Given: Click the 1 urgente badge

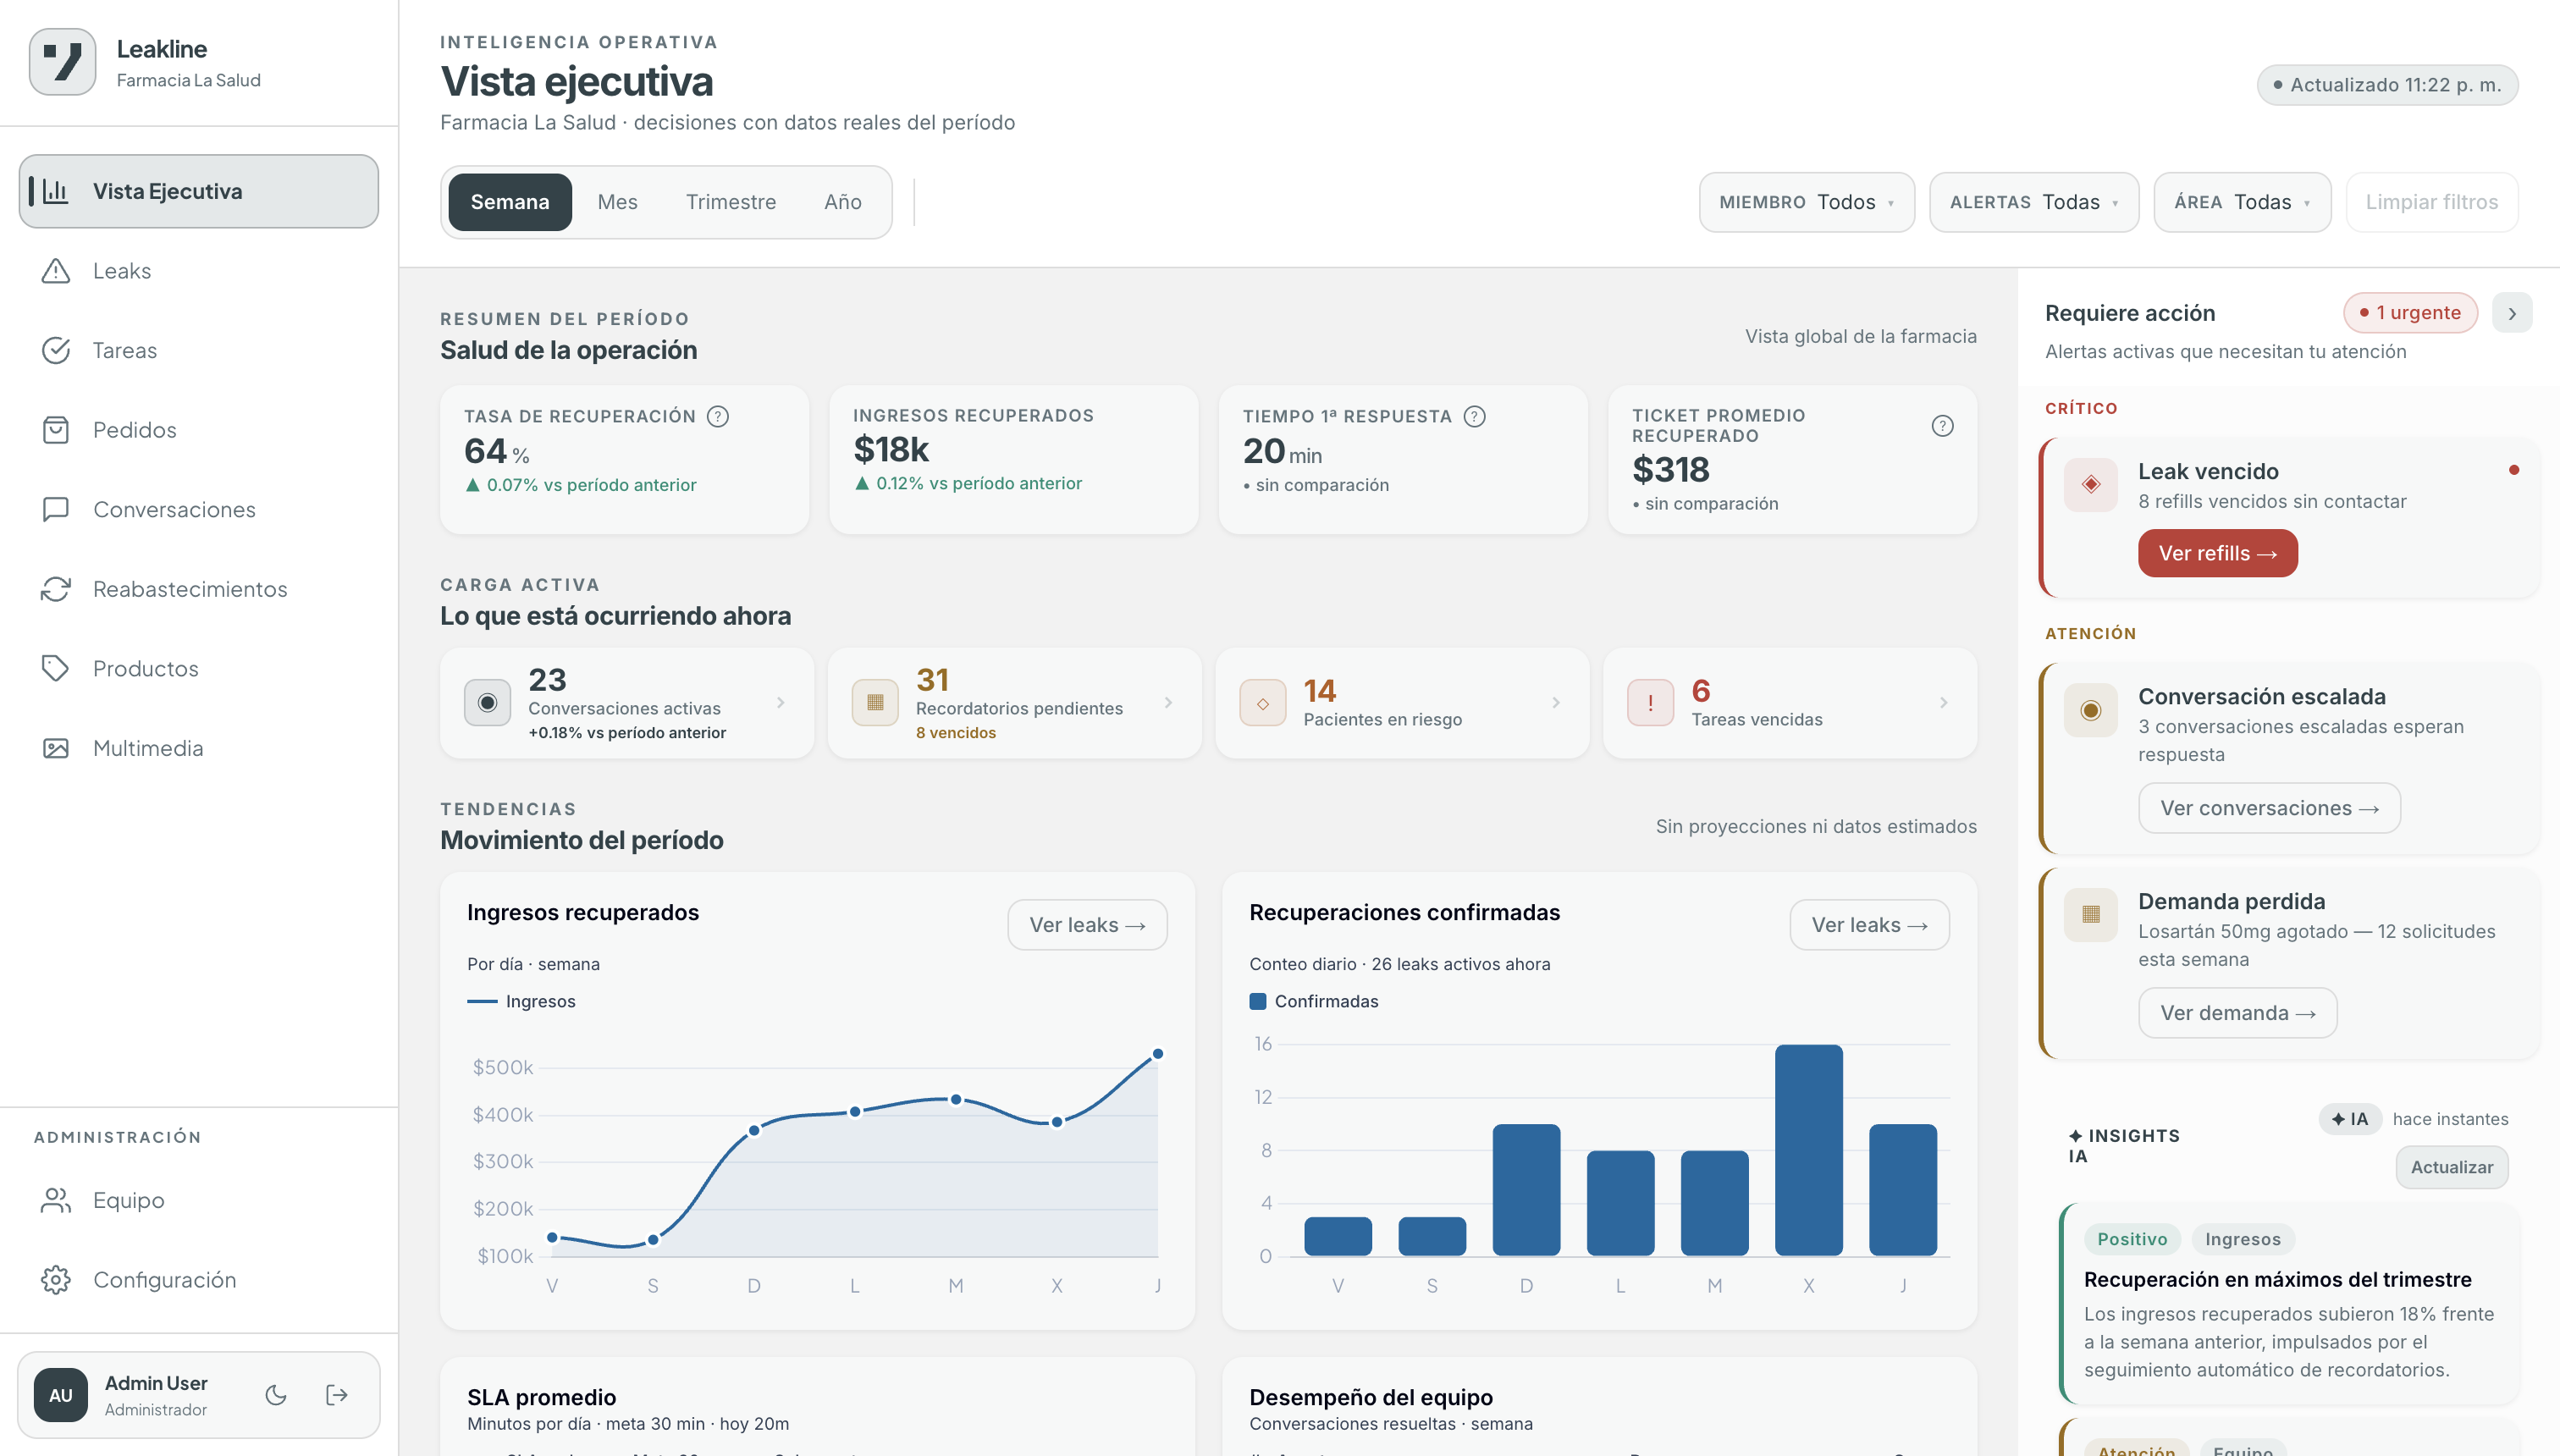Looking at the screenshot, I should click(2411, 313).
